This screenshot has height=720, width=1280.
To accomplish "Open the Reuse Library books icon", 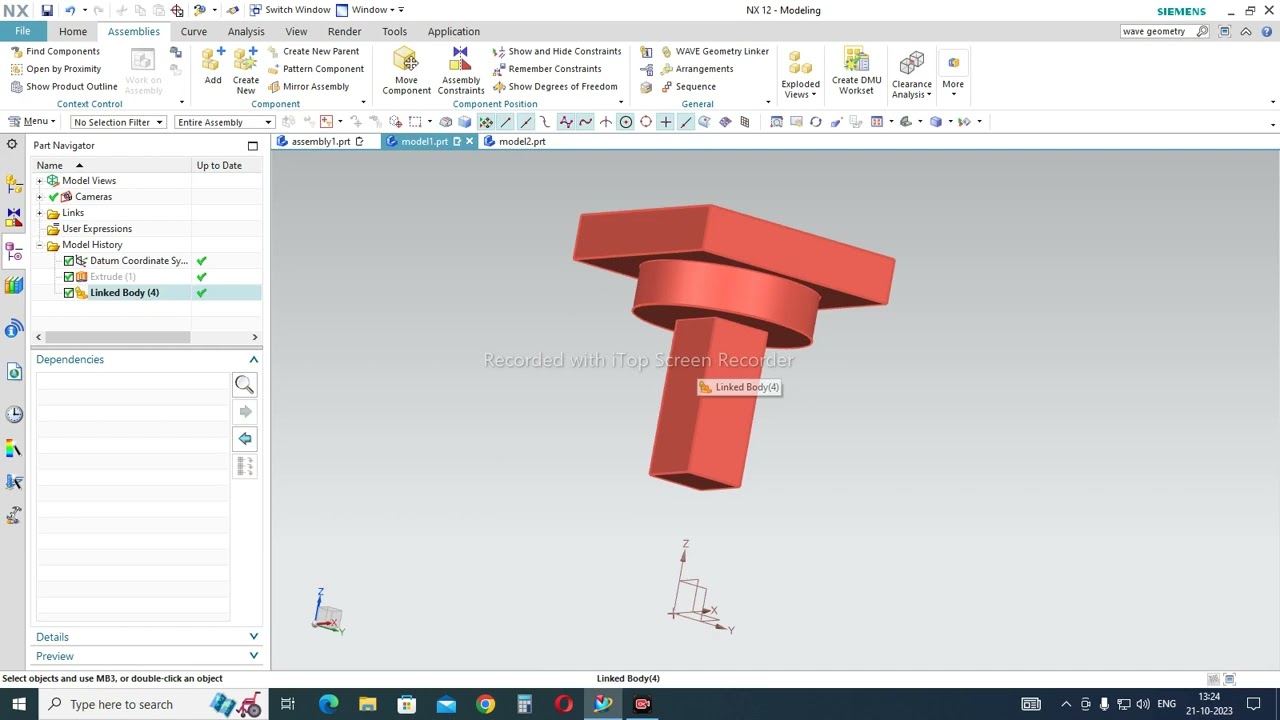I will 14,286.
